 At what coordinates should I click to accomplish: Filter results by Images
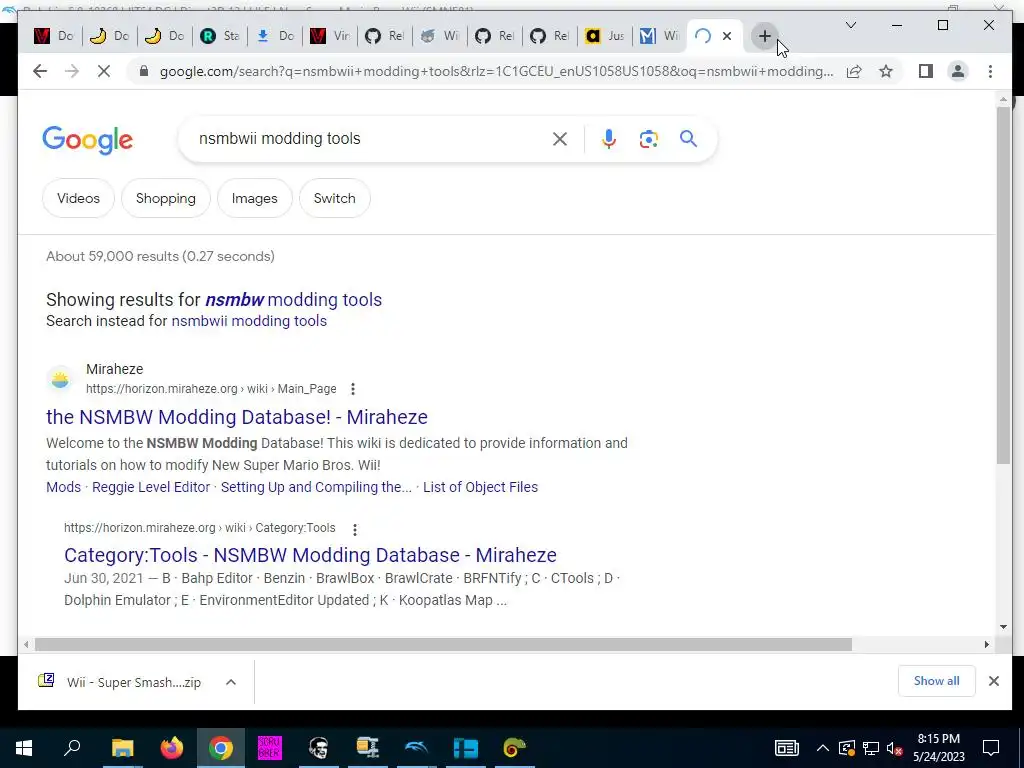(x=255, y=198)
